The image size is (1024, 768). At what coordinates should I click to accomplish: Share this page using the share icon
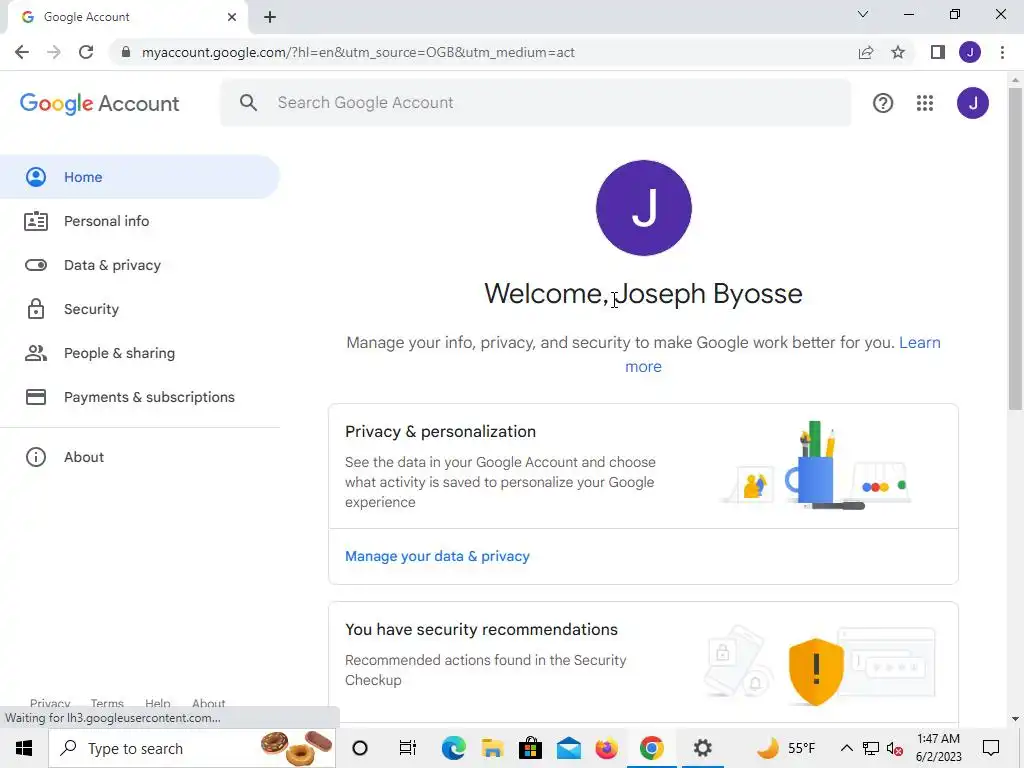(866, 52)
